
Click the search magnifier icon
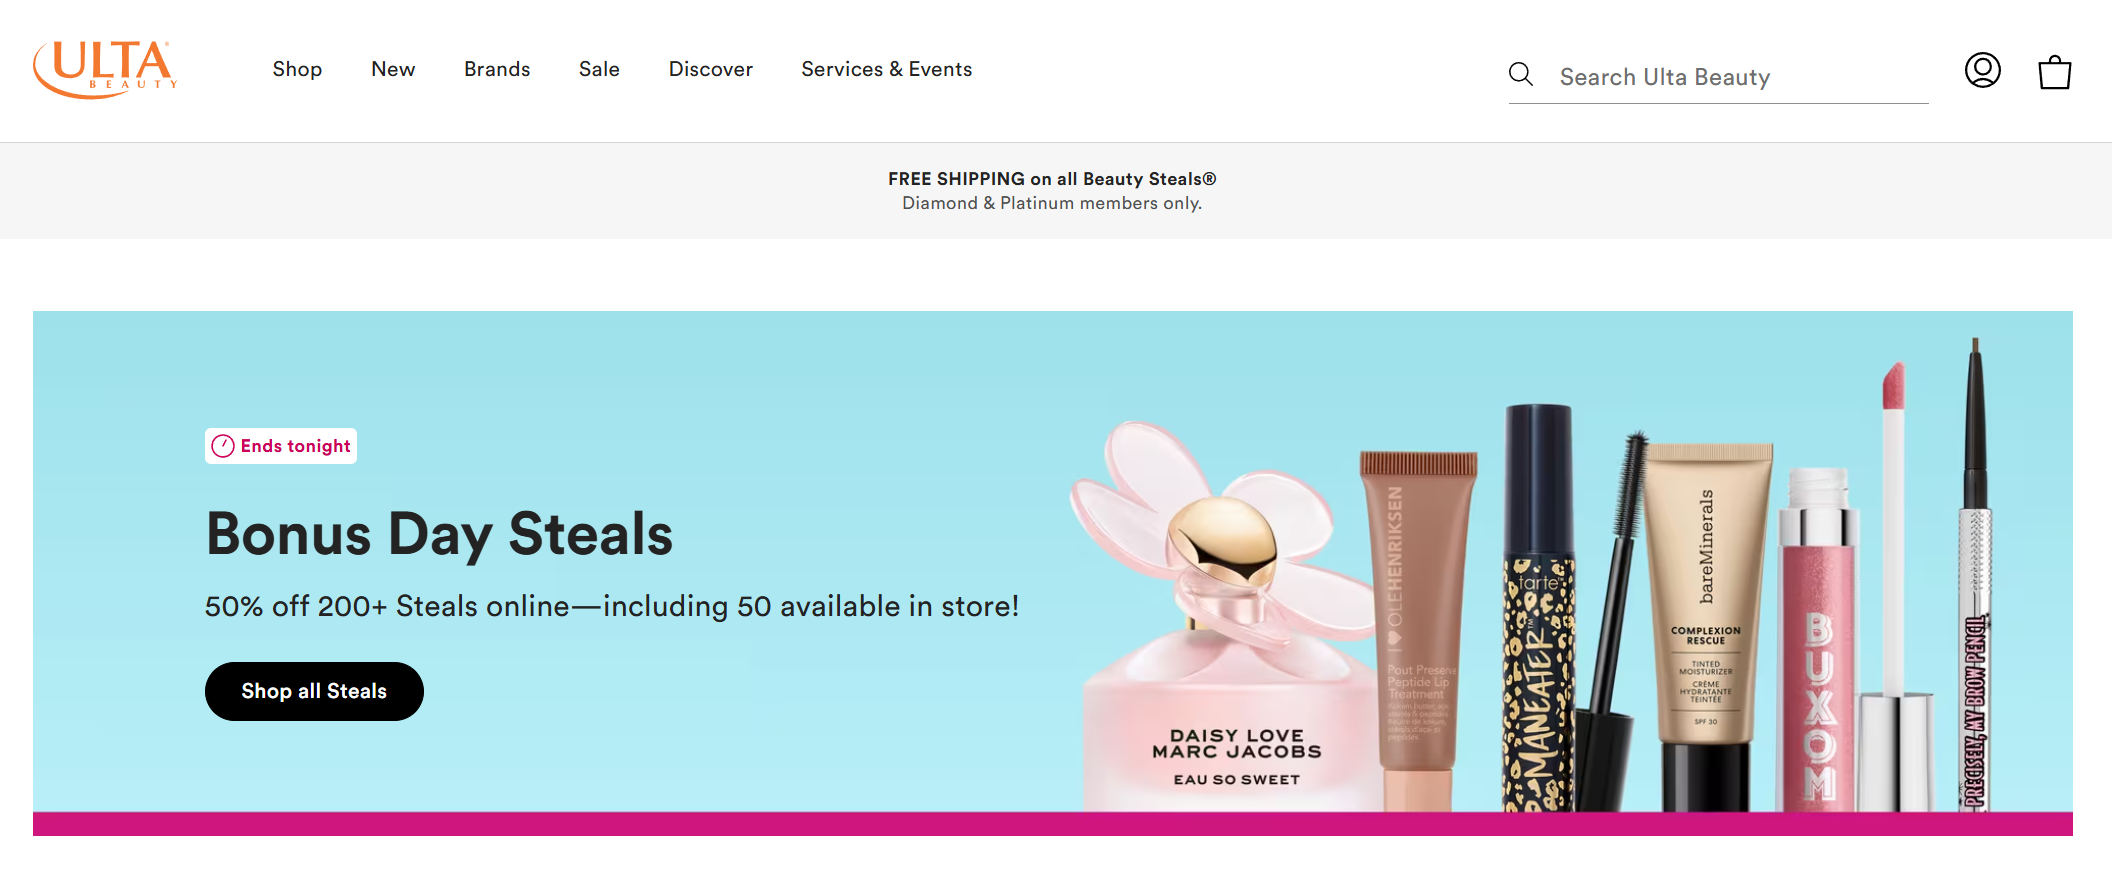pos(1521,74)
